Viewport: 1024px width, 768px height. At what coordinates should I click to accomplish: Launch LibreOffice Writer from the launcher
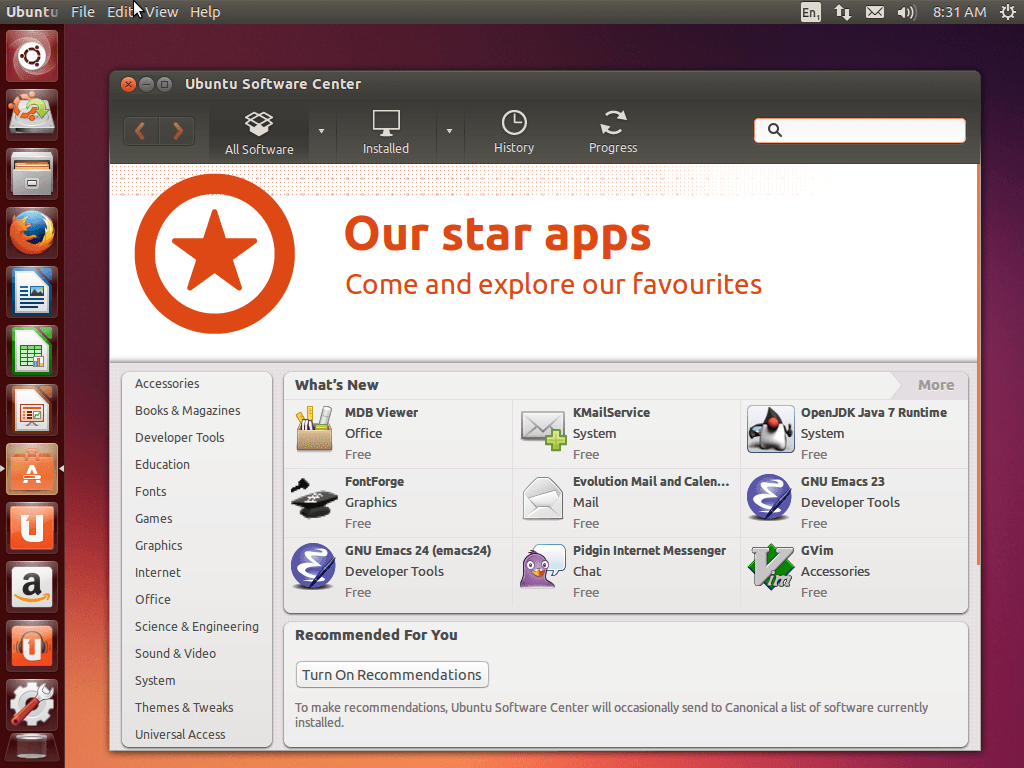pyautogui.click(x=32, y=291)
